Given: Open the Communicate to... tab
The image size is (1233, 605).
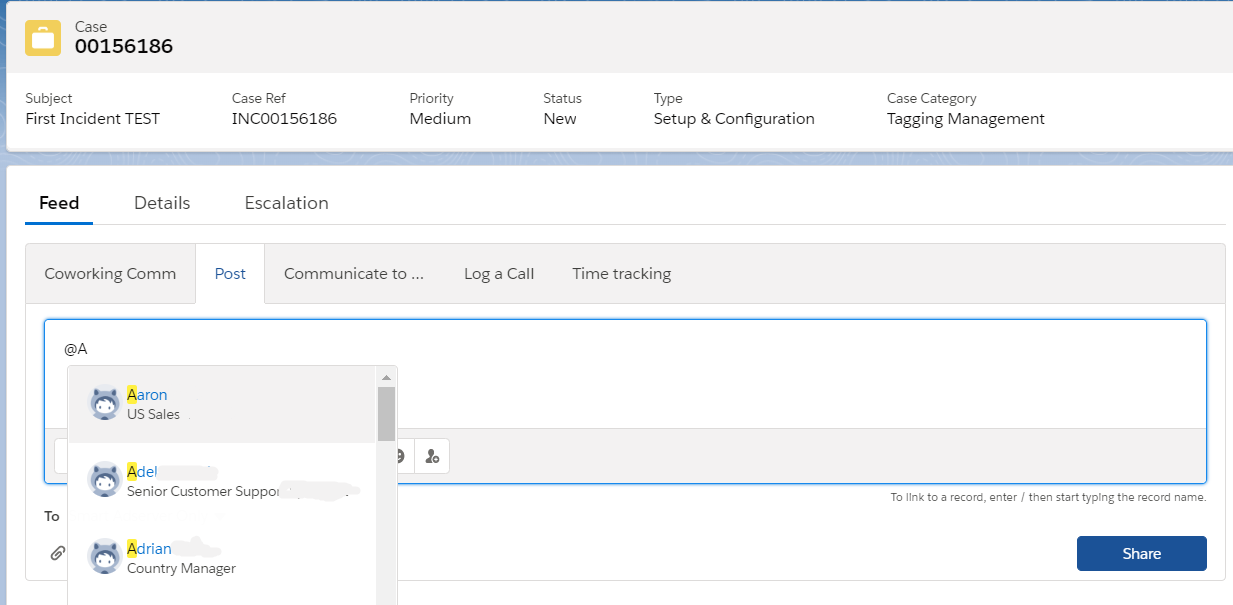Looking at the screenshot, I should [354, 274].
